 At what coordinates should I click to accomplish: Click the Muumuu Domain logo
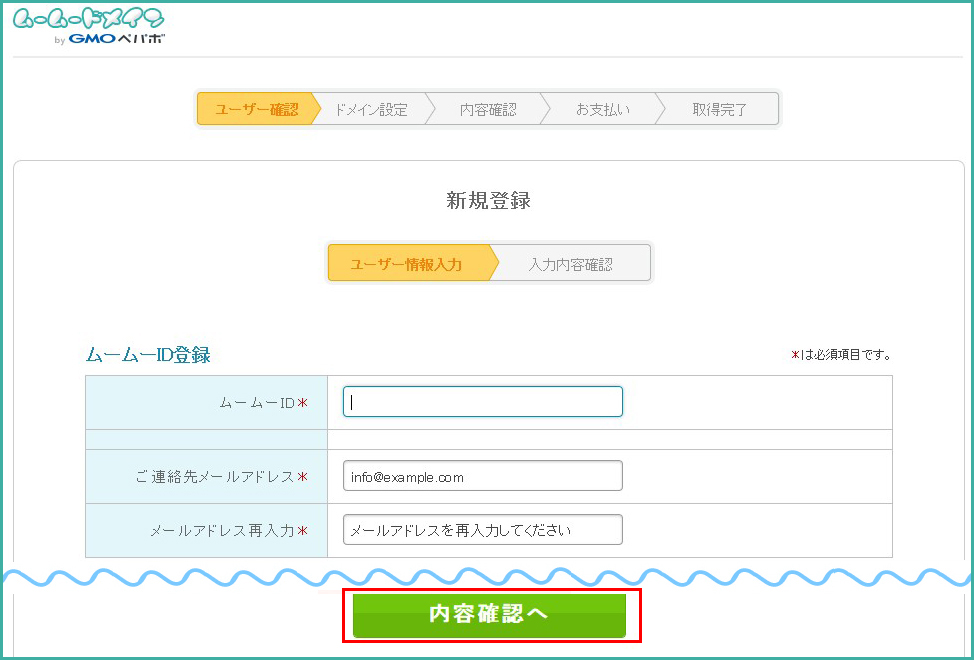pyautogui.click(x=88, y=20)
